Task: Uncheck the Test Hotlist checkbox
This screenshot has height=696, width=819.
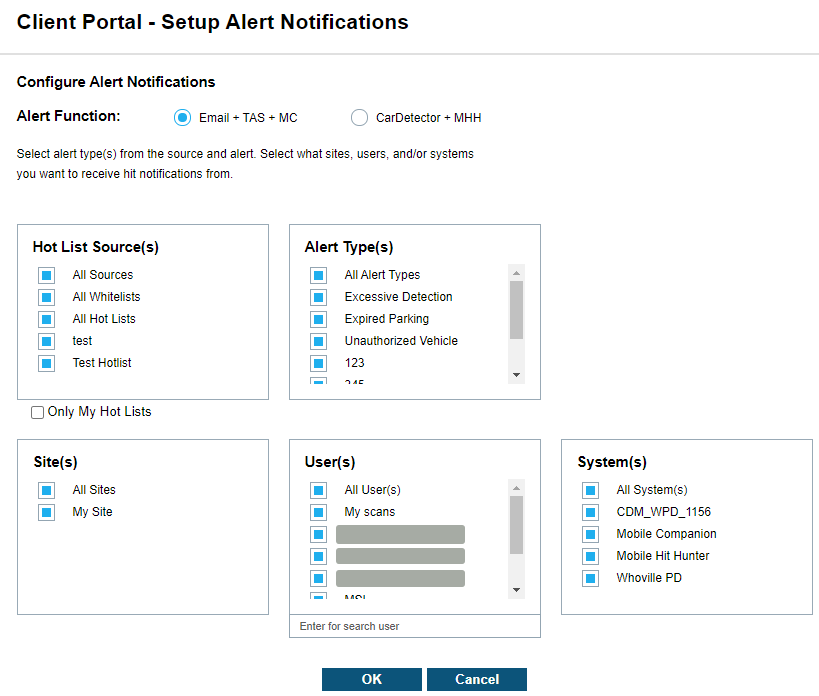Action: [46, 363]
